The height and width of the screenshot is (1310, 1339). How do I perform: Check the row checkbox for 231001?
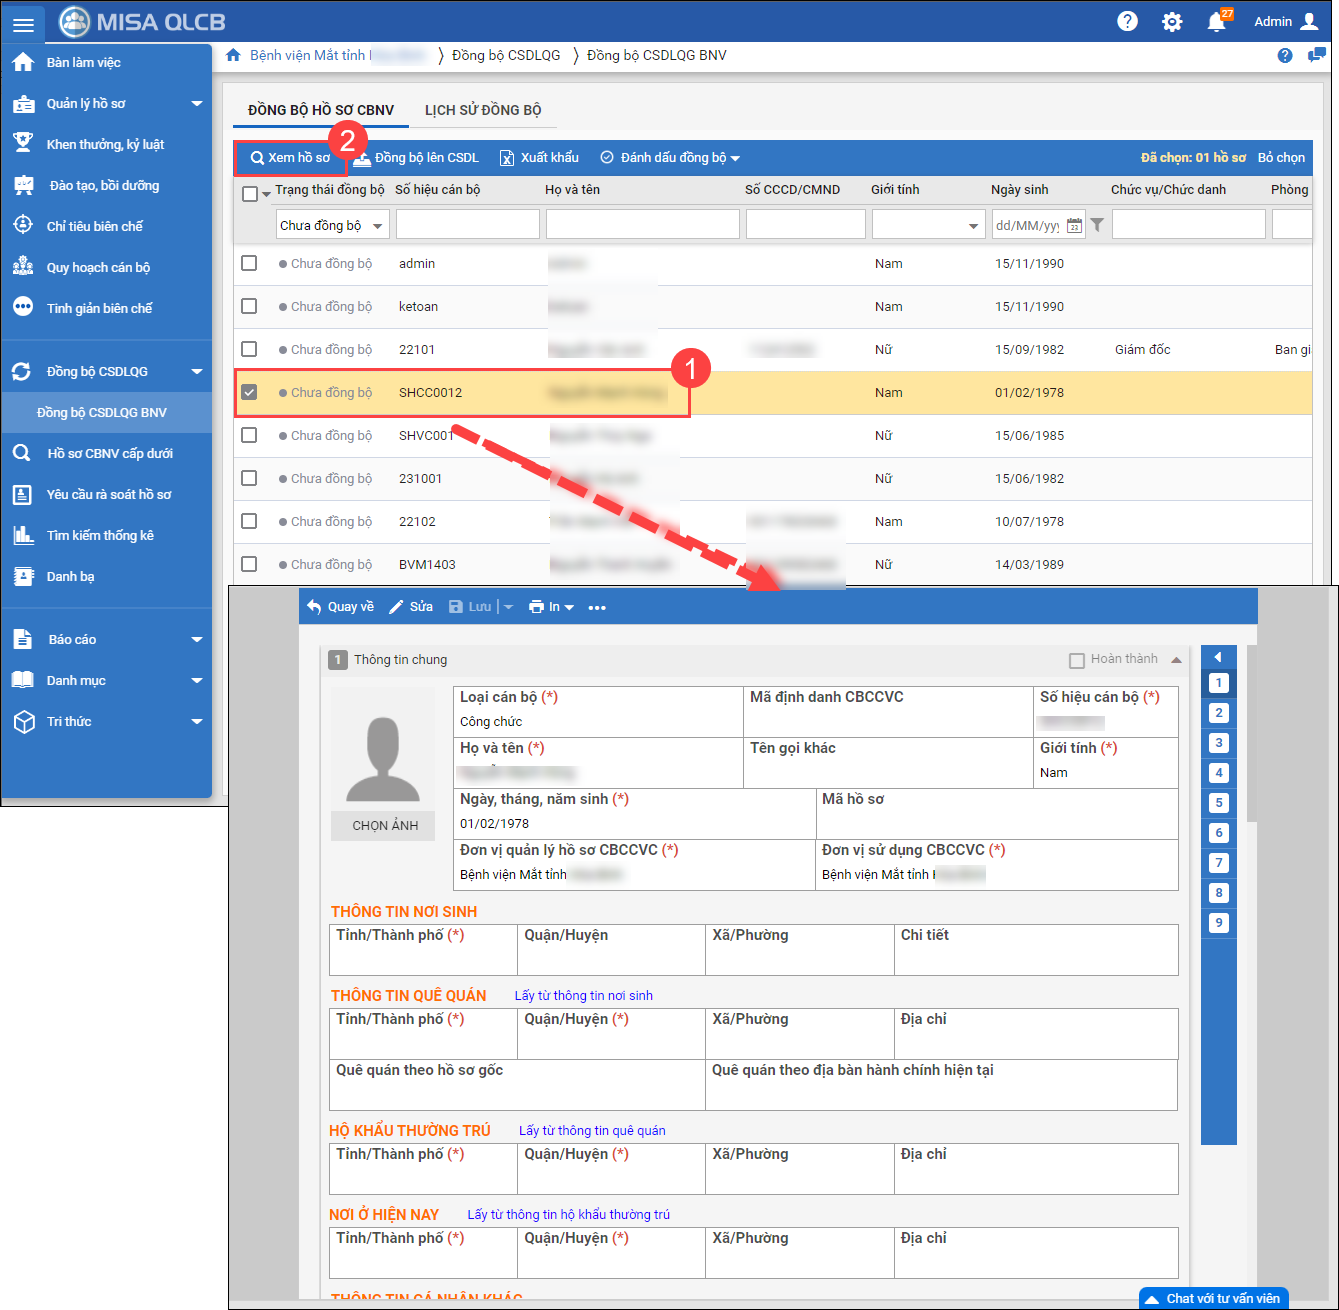tap(249, 478)
